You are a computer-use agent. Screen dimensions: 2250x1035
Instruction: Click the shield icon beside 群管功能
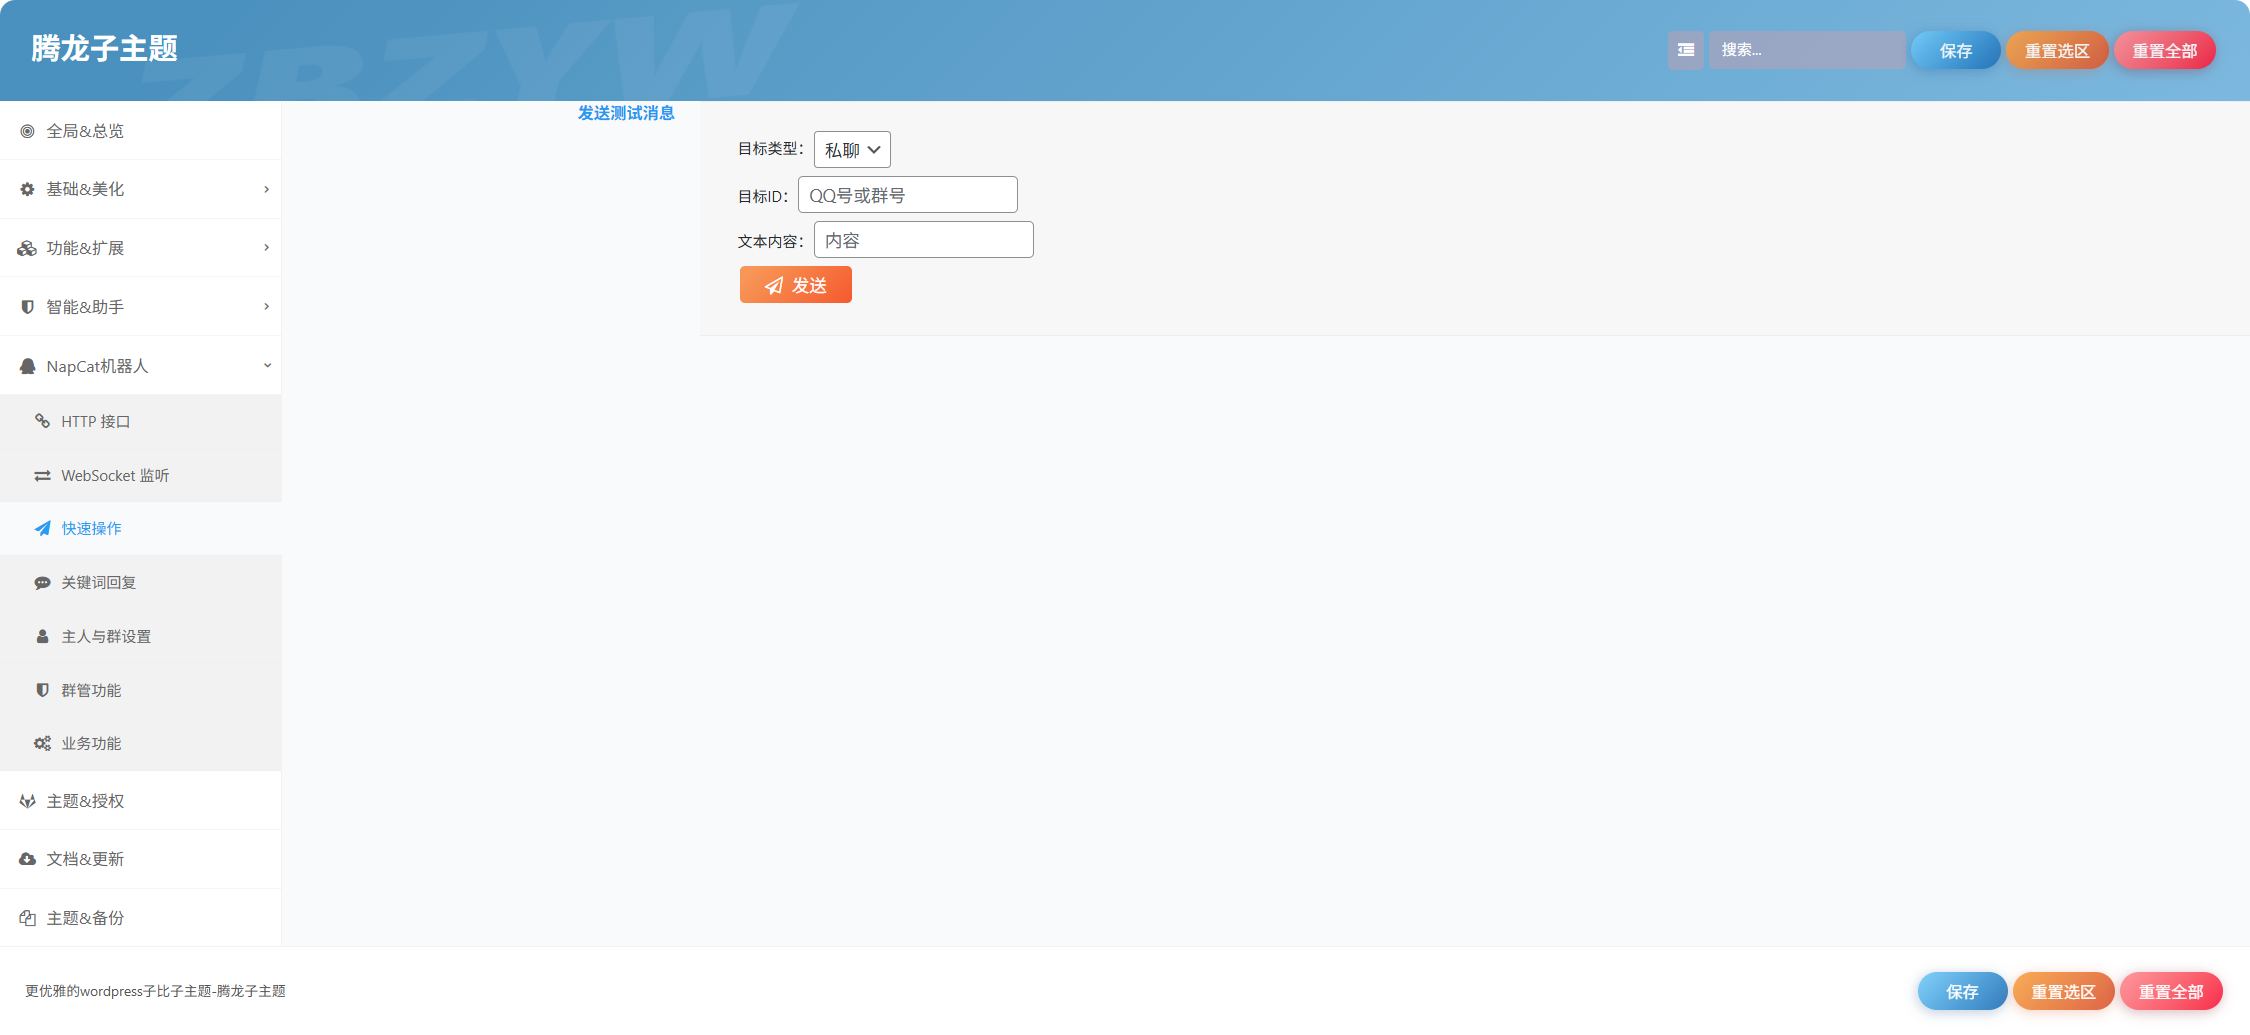[x=42, y=690]
